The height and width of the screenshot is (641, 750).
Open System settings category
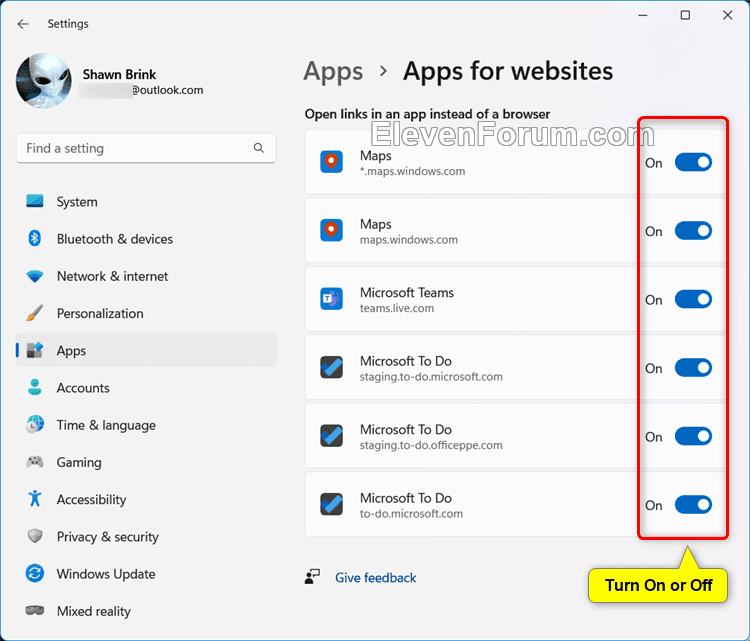pos(146,201)
